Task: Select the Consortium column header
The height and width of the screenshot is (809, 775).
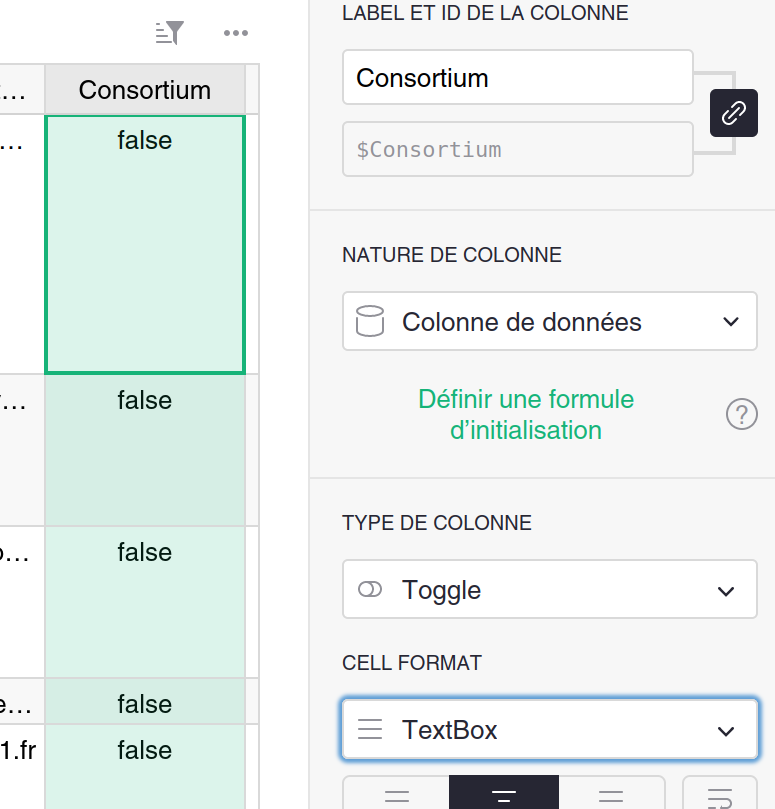Action: tap(144, 89)
